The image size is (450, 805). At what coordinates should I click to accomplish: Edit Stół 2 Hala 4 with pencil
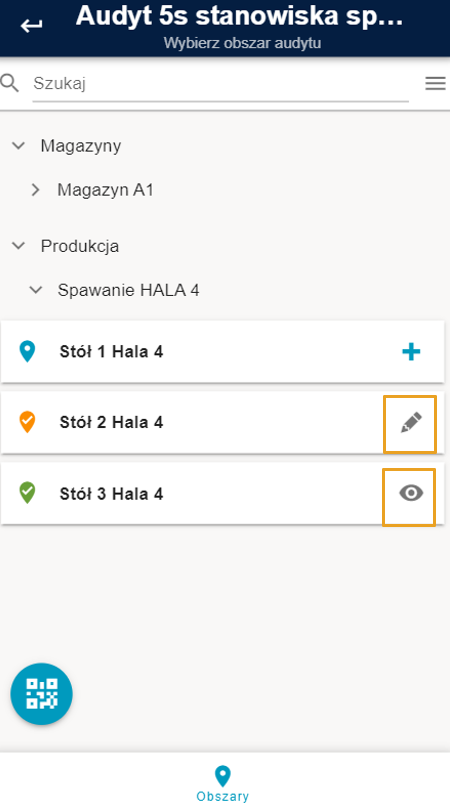(x=410, y=423)
